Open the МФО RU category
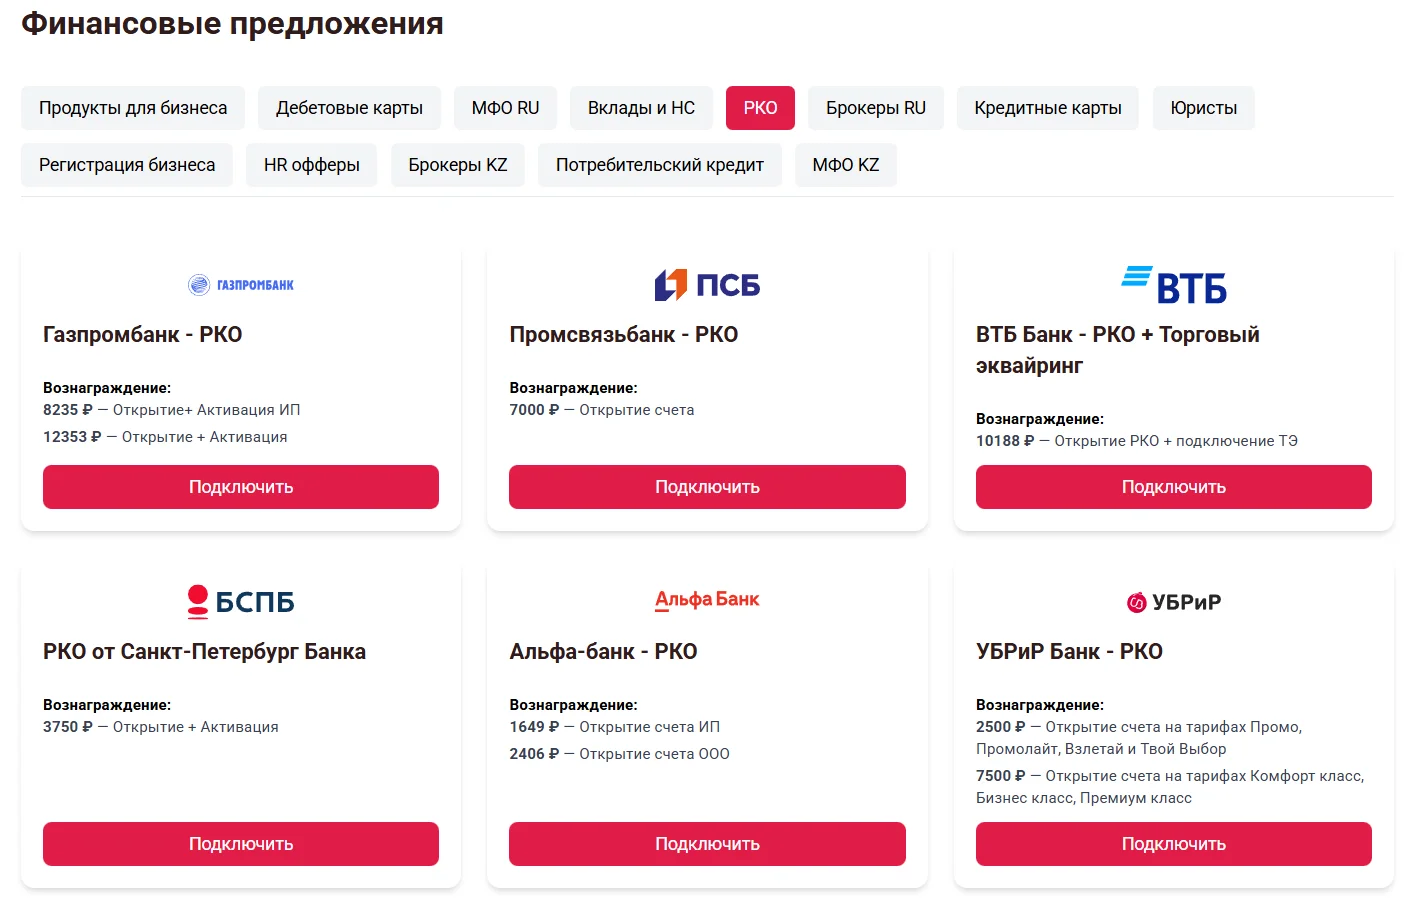The height and width of the screenshot is (902, 1414). (505, 107)
